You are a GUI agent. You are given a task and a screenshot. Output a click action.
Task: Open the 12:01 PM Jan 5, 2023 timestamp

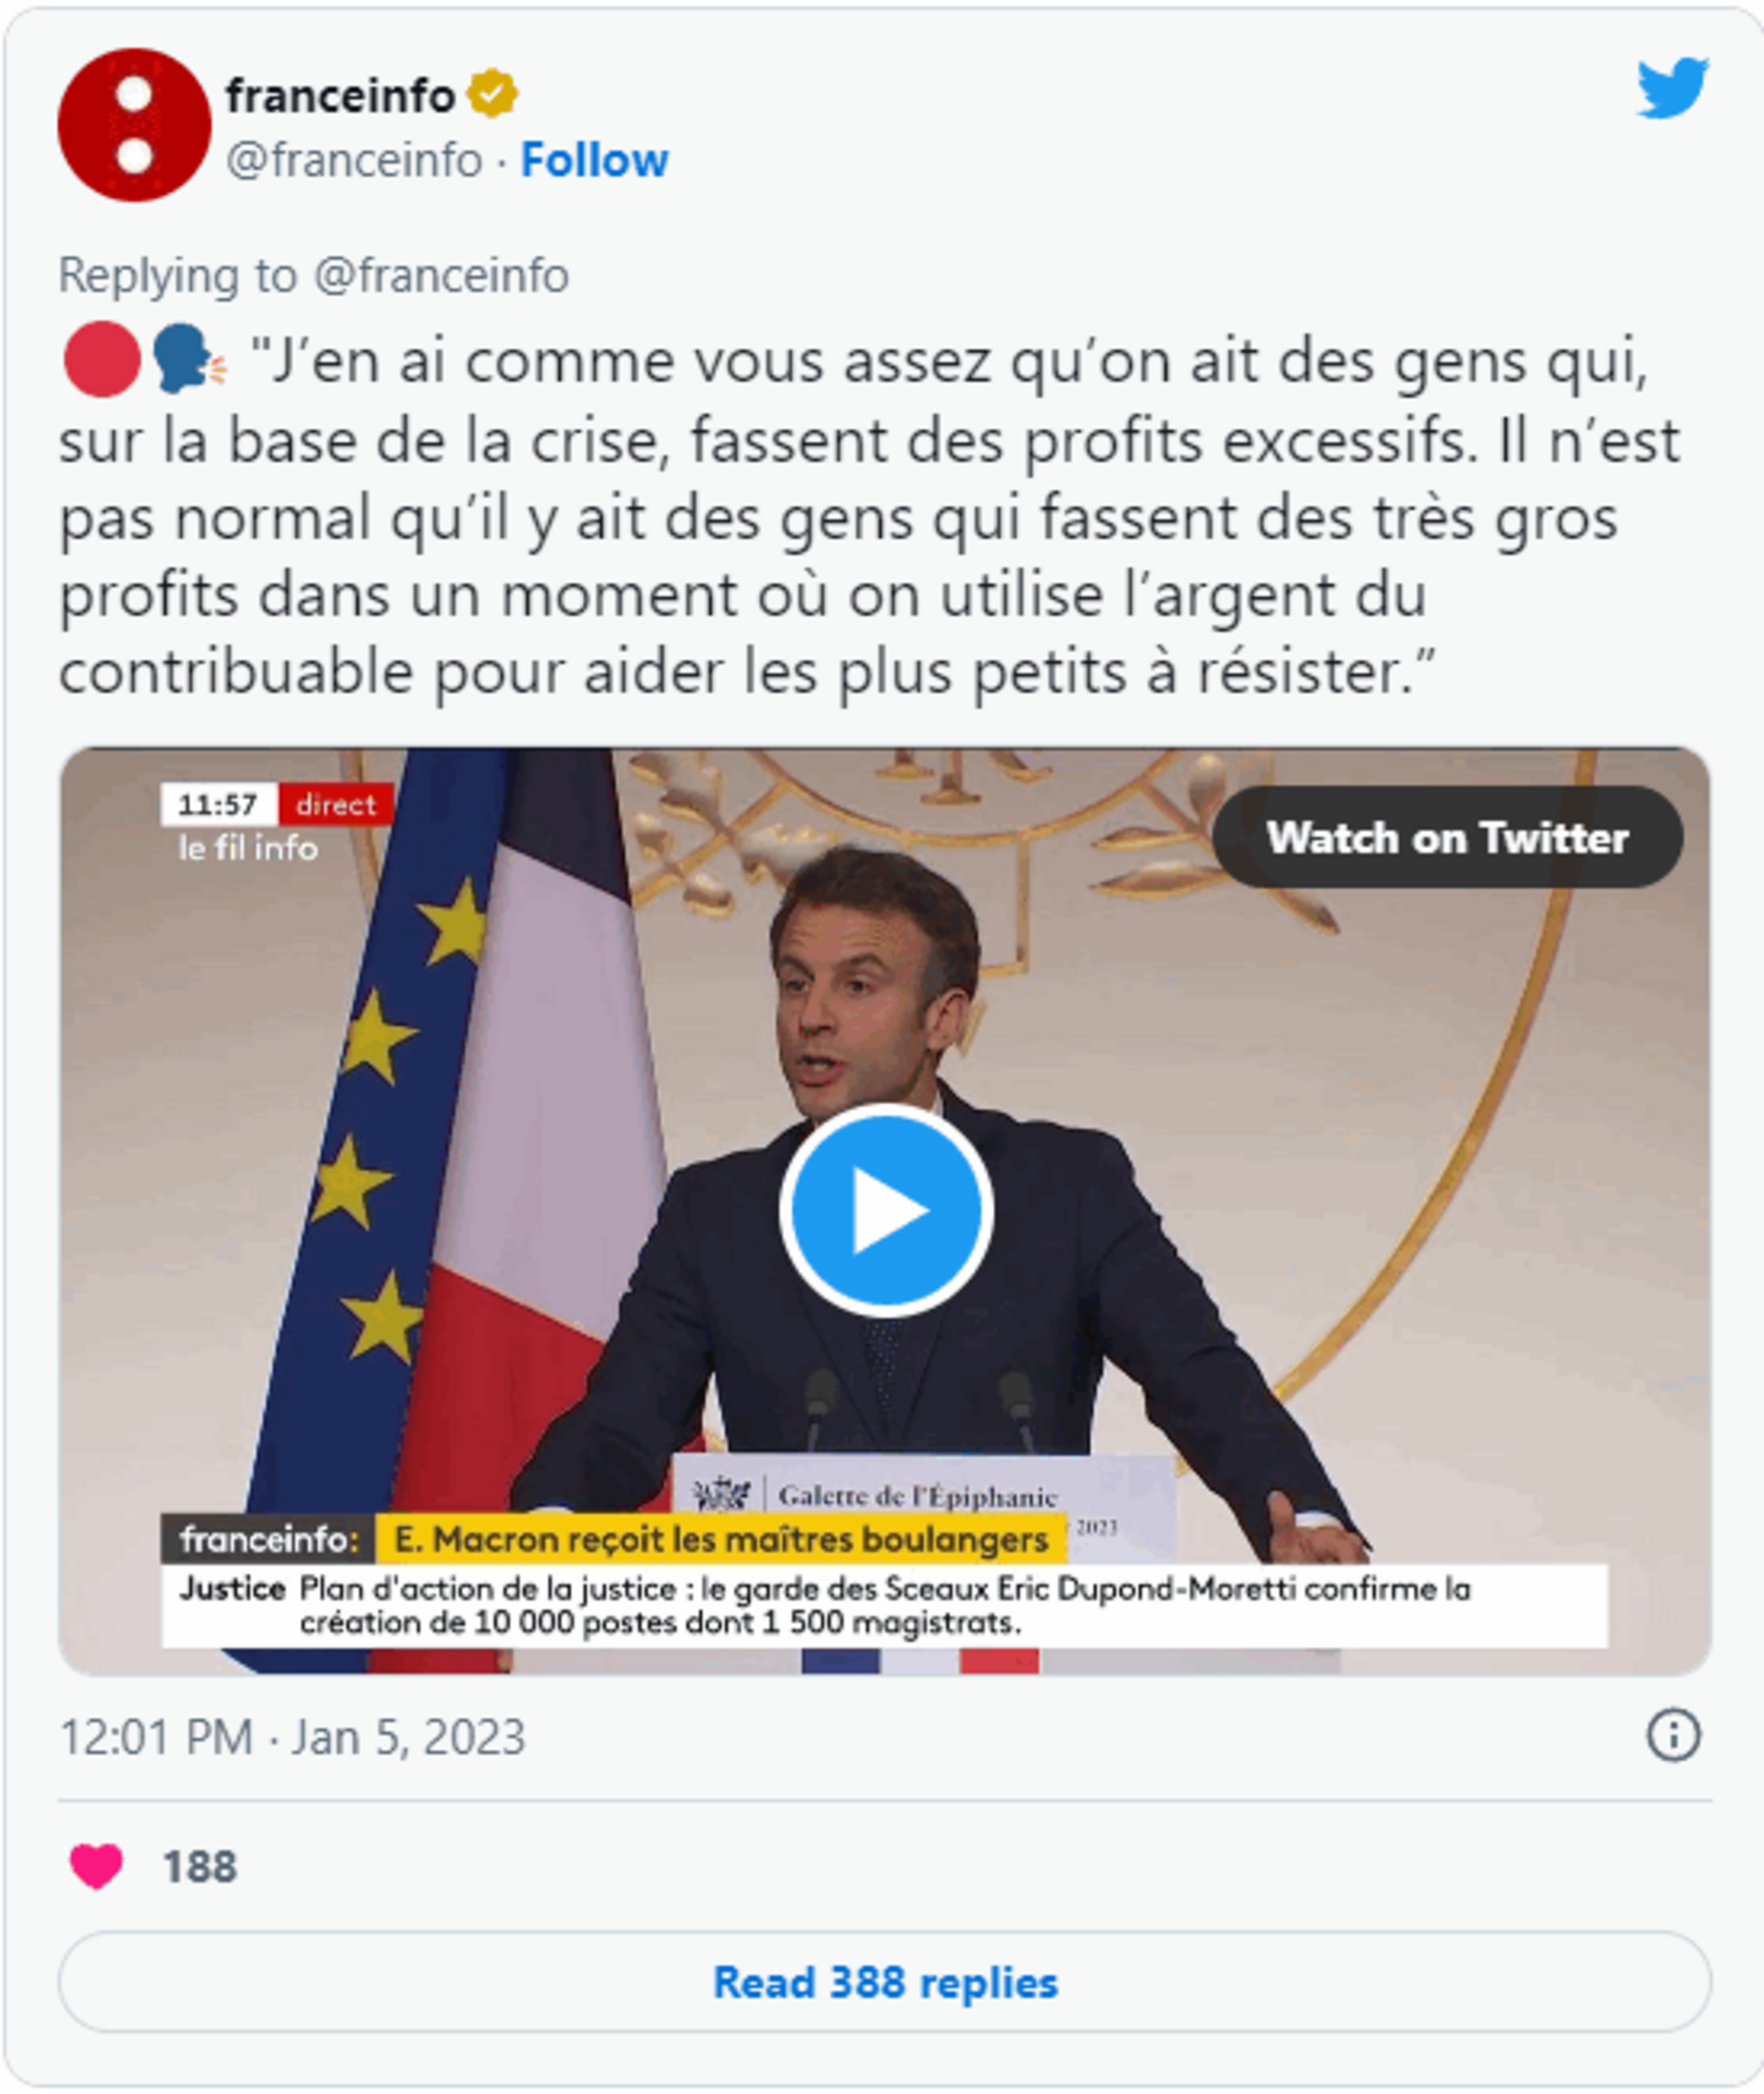(x=292, y=1737)
